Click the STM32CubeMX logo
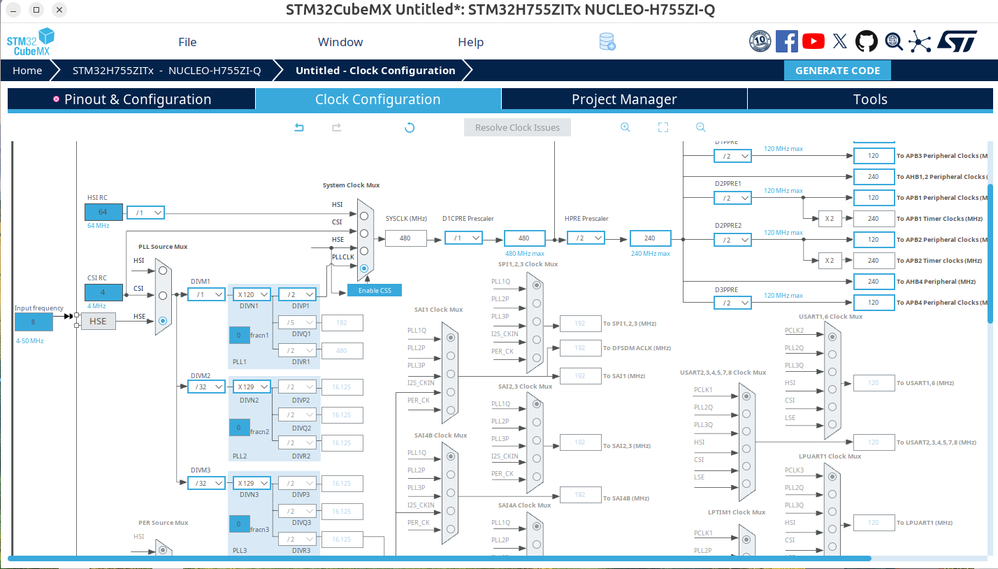 [x=30, y=42]
